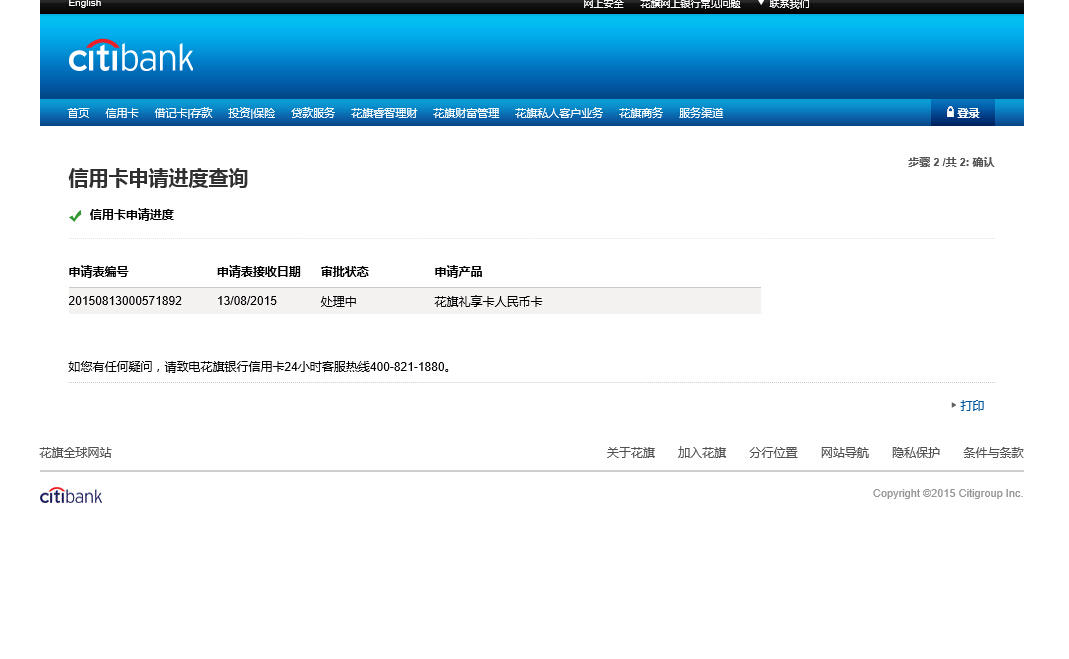Click the hotline text 400-821-1880
The image size is (1069, 659).
(407, 367)
